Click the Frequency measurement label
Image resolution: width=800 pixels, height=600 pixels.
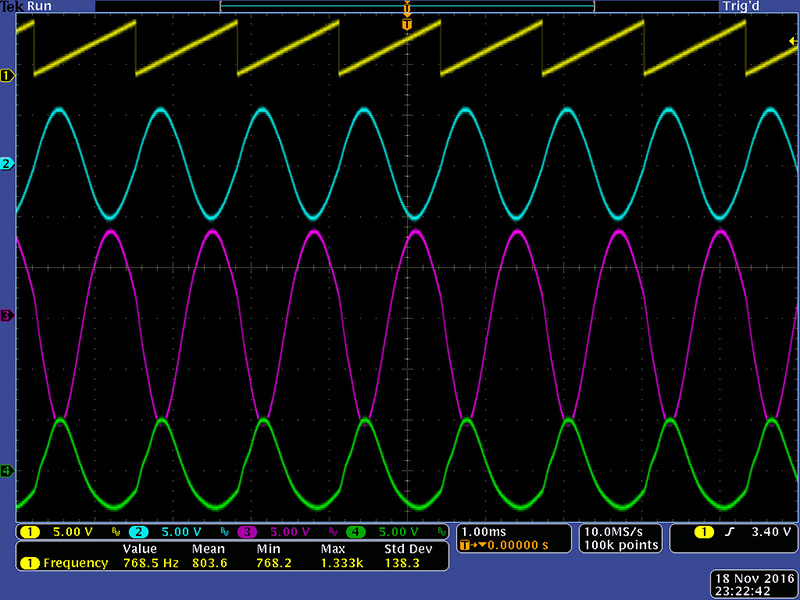pos(76,563)
